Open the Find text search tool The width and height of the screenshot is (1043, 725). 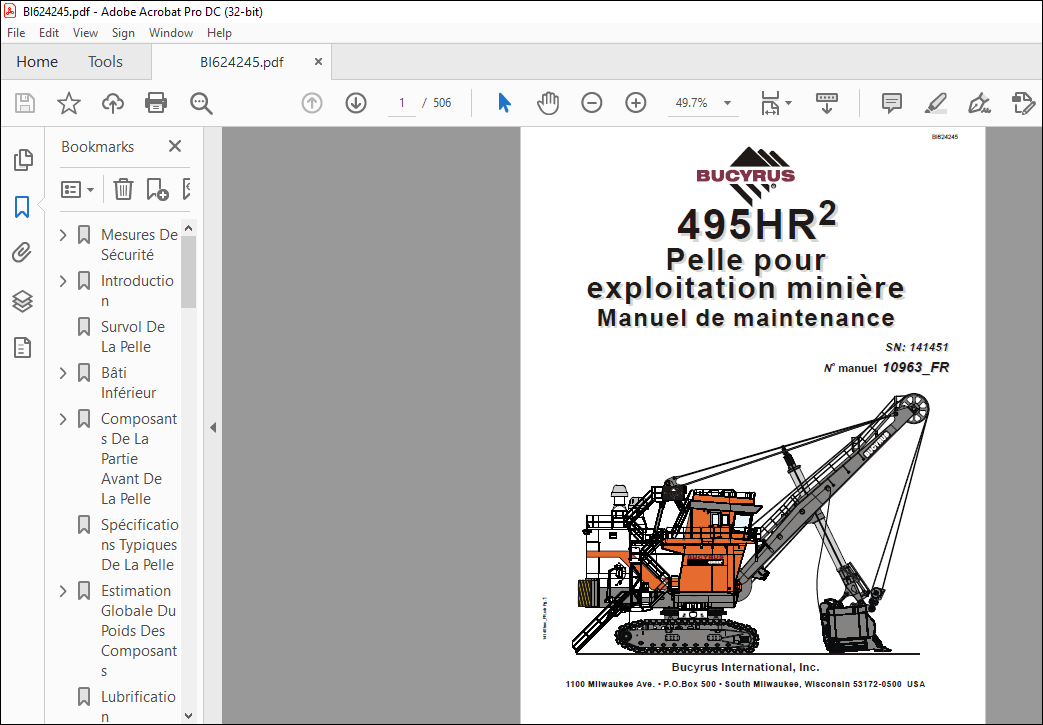click(201, 103)
